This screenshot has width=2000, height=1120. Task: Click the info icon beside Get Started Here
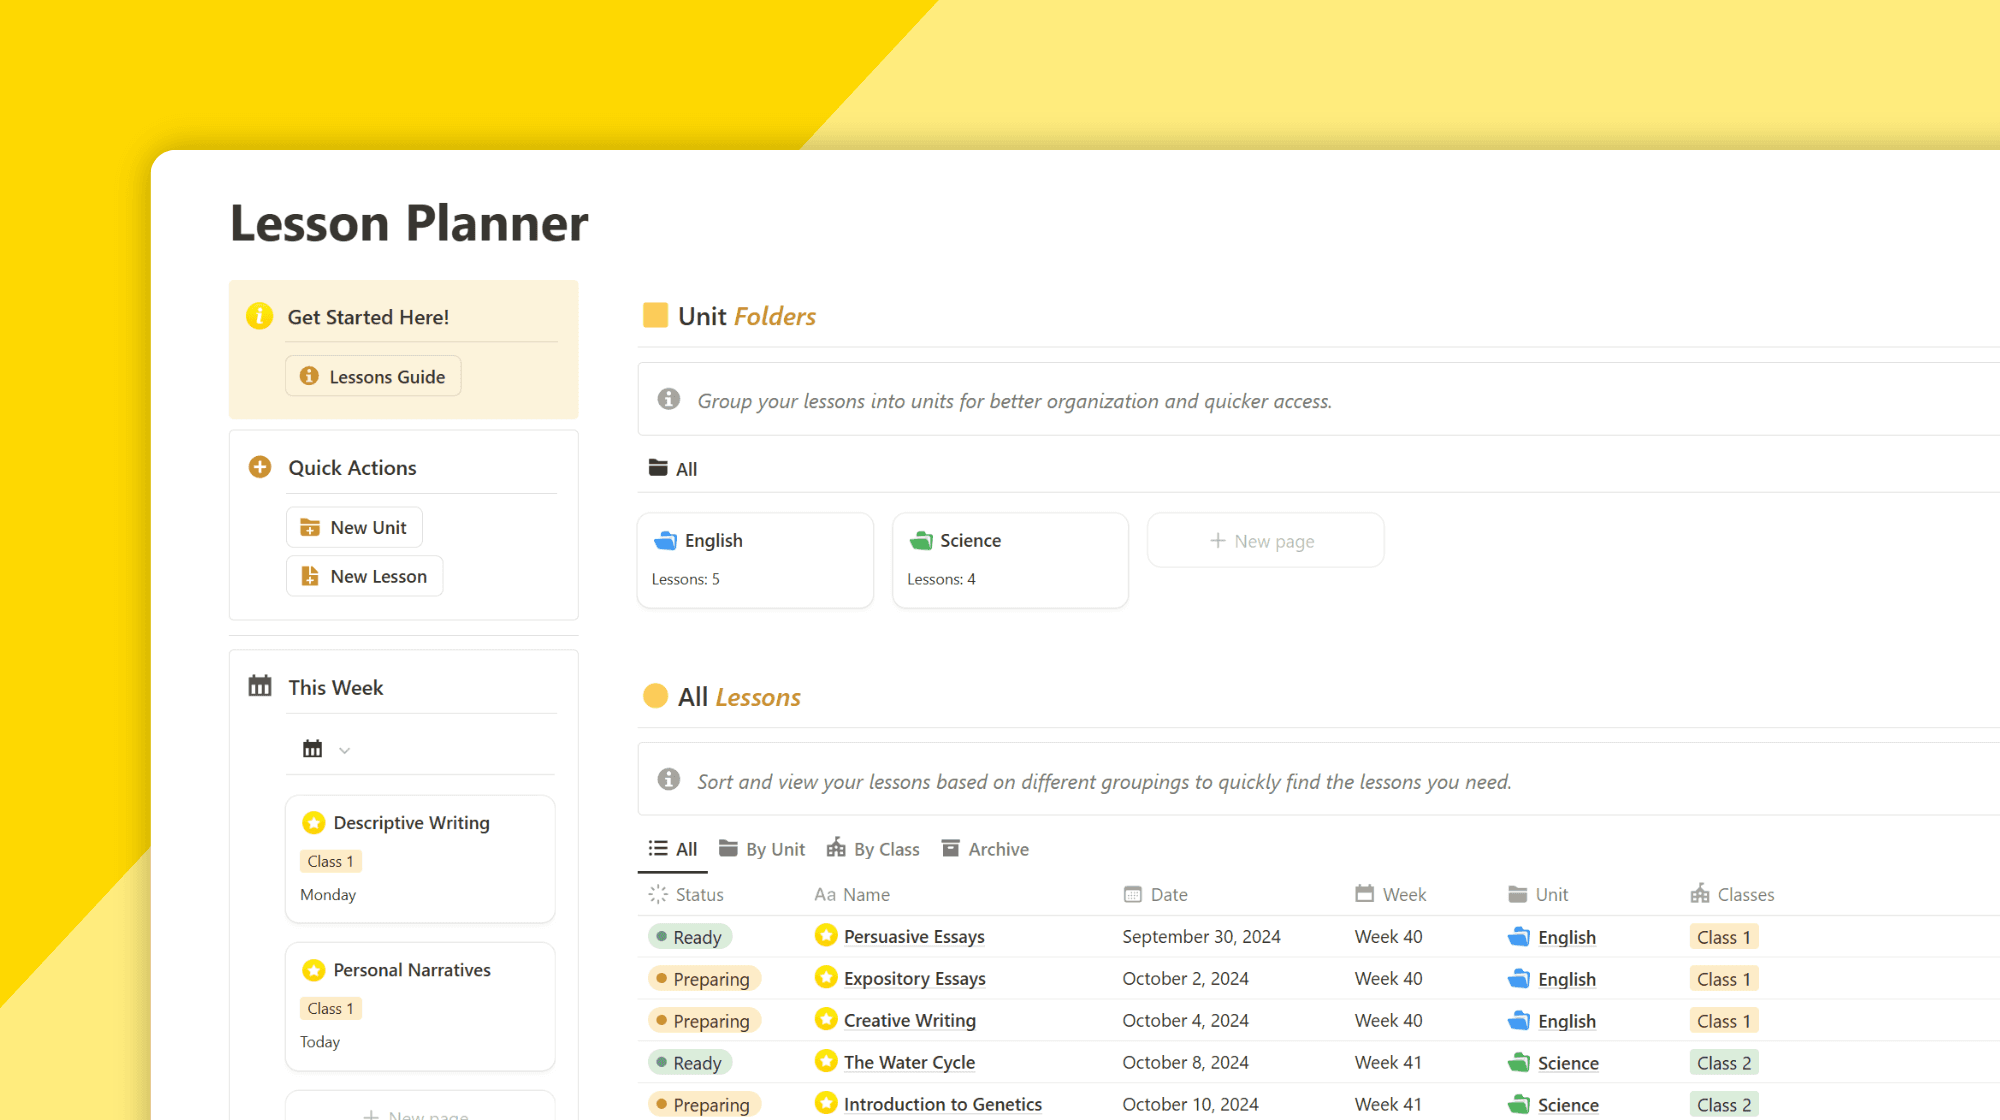pyautogui.click(x=259, y=317)
